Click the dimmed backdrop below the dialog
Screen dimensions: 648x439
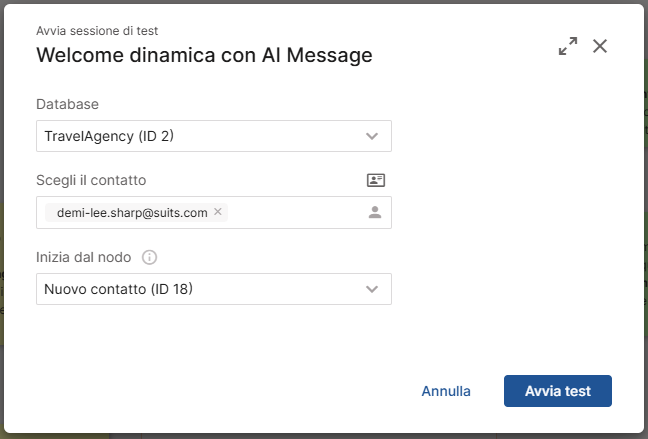coord(324,436)
